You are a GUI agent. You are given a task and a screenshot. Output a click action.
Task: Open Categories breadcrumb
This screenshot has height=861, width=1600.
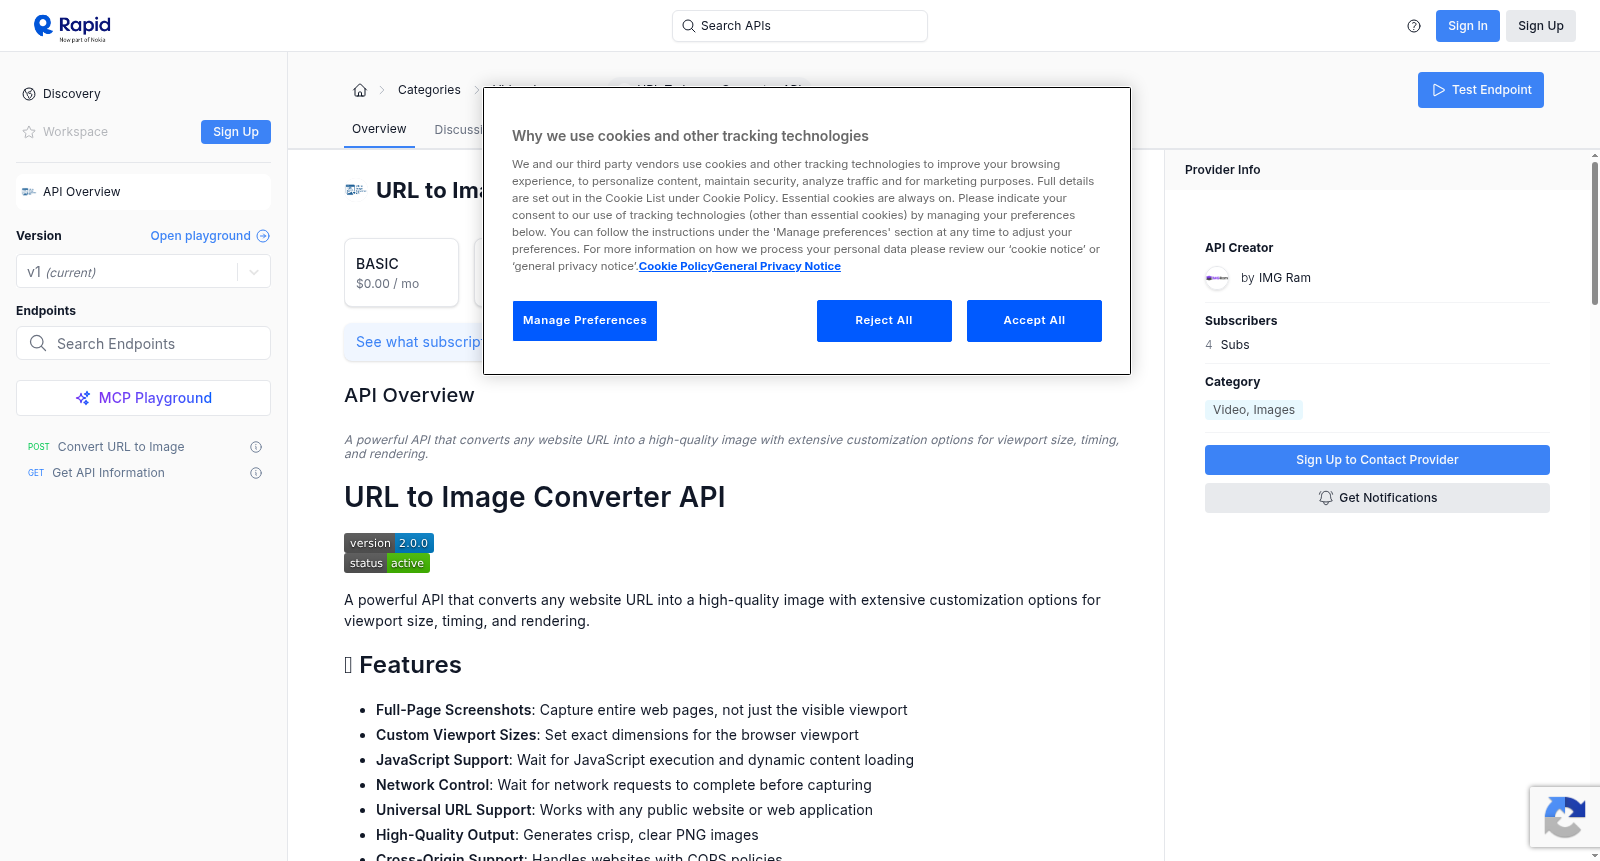pos(429,90)
